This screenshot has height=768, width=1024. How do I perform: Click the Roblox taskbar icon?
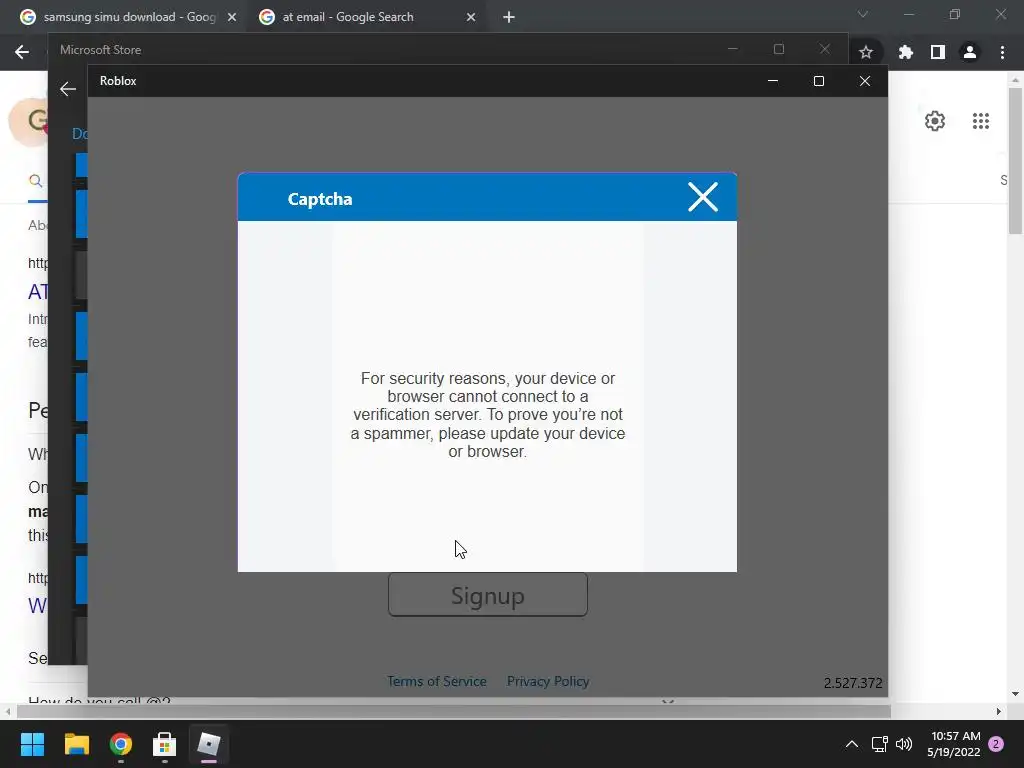coord(209,744)
